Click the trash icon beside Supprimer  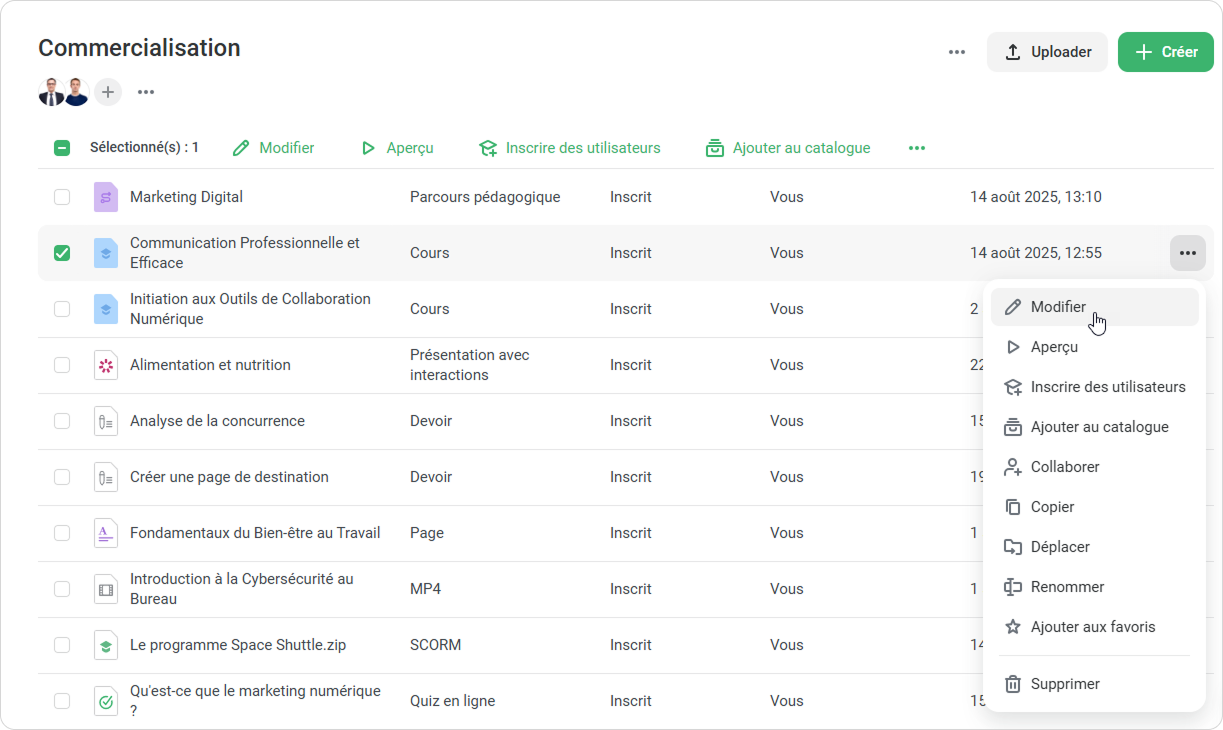(x=1013, y=684)
